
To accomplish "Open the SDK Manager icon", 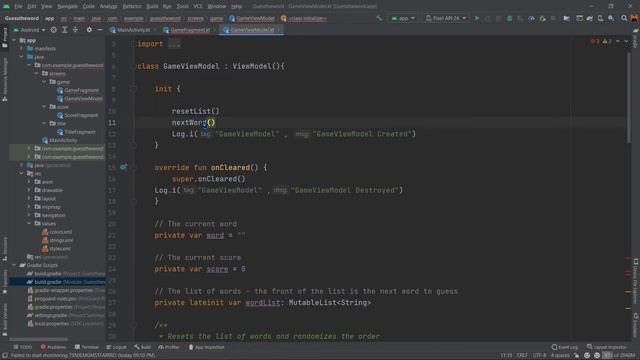I will point(611,18).
